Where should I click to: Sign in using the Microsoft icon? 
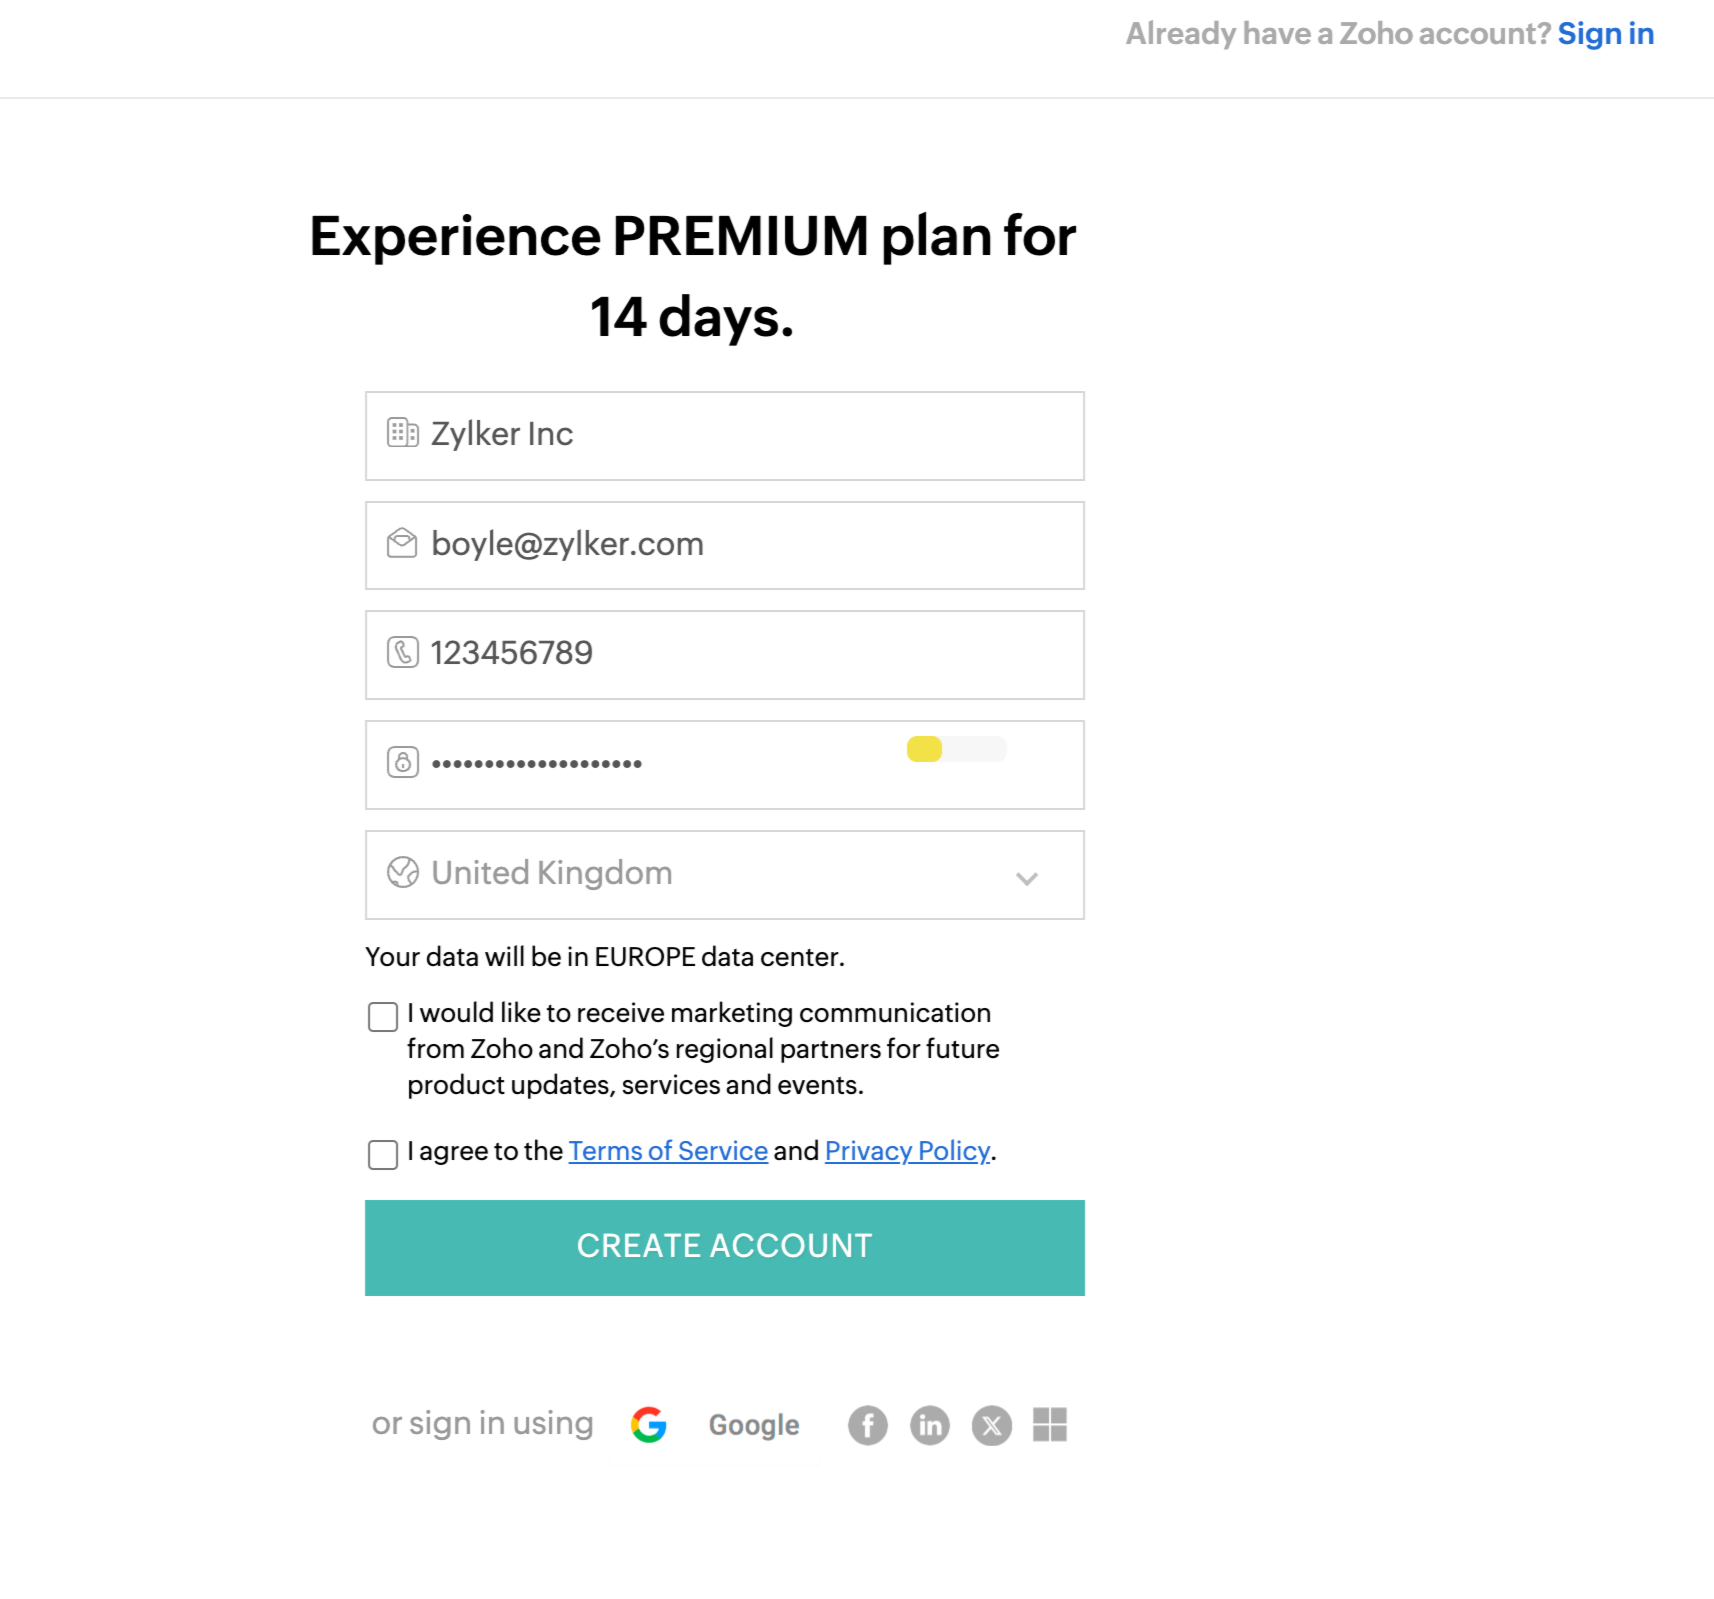coord(1050,1425)
